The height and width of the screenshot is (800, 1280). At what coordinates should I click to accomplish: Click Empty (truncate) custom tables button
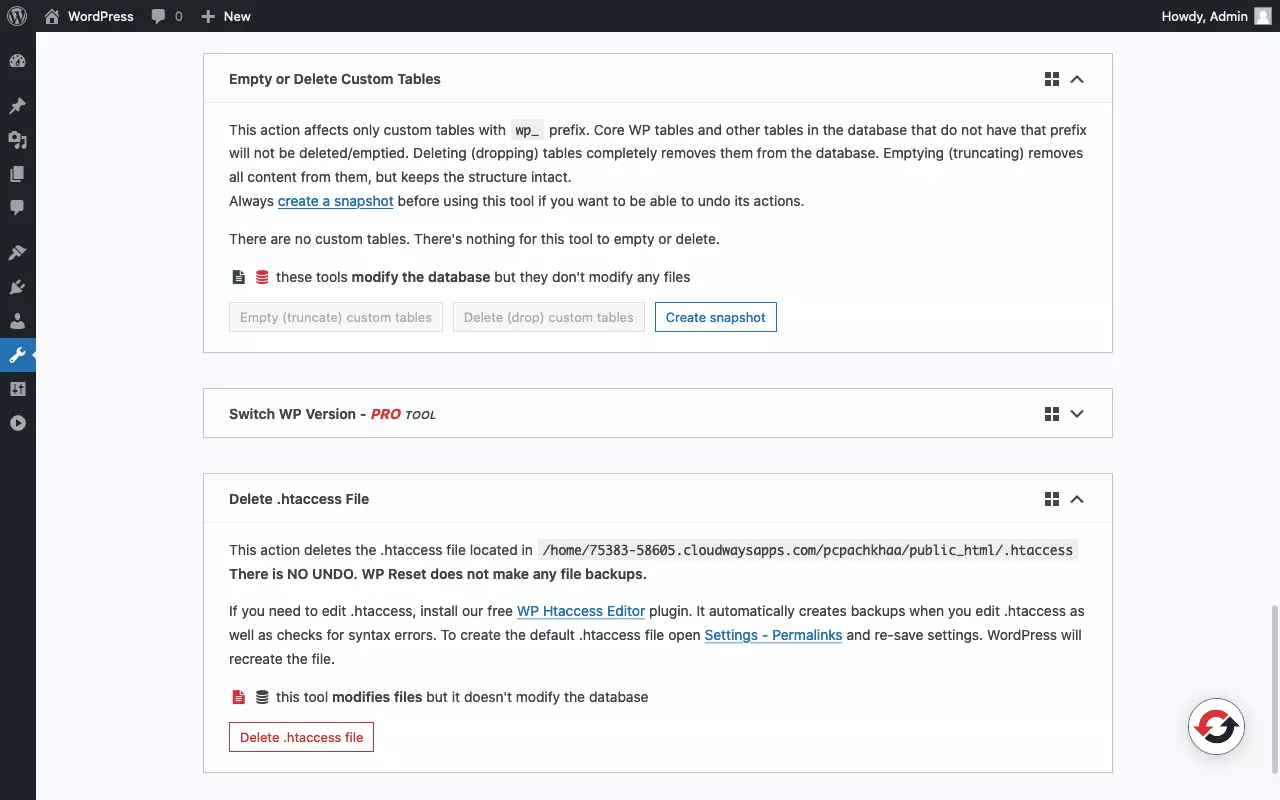click(336, 317)
